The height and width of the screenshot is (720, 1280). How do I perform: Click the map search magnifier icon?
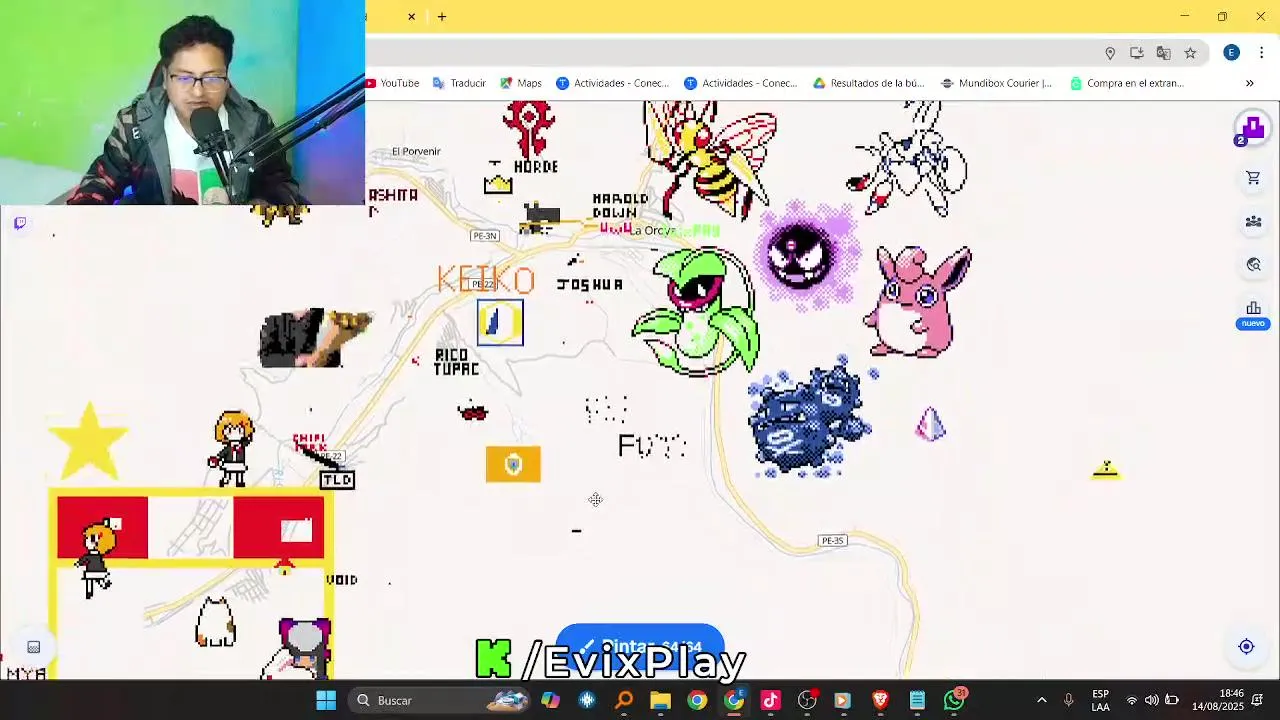pos(1253,265)
